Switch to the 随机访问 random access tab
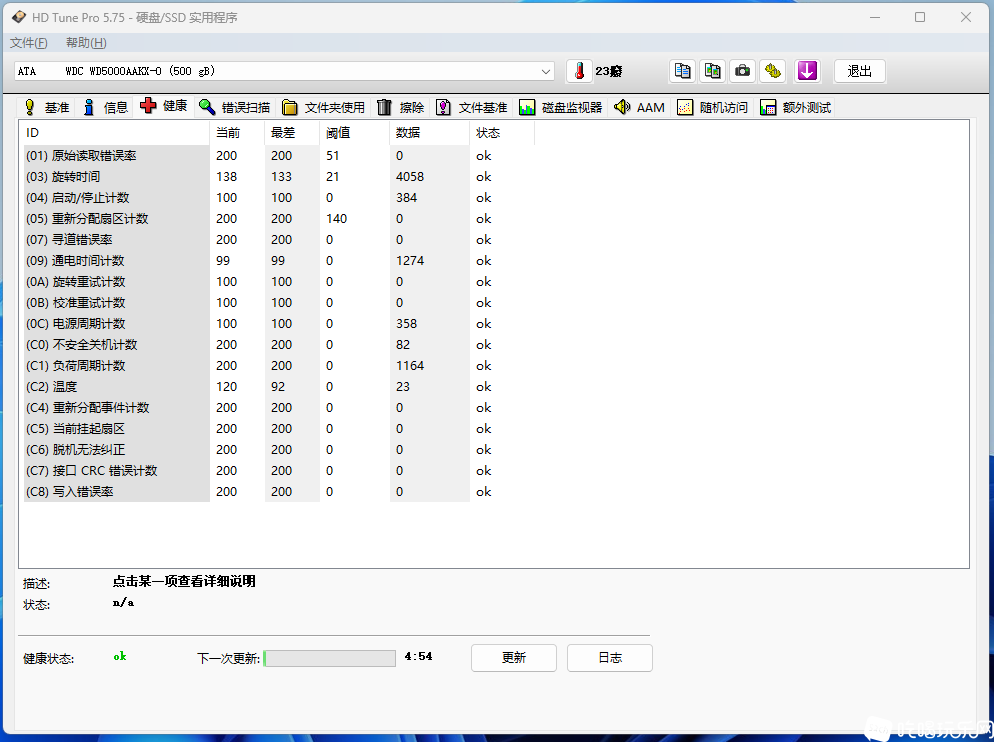Screen dimensions: 994x742 pos(713,107)
